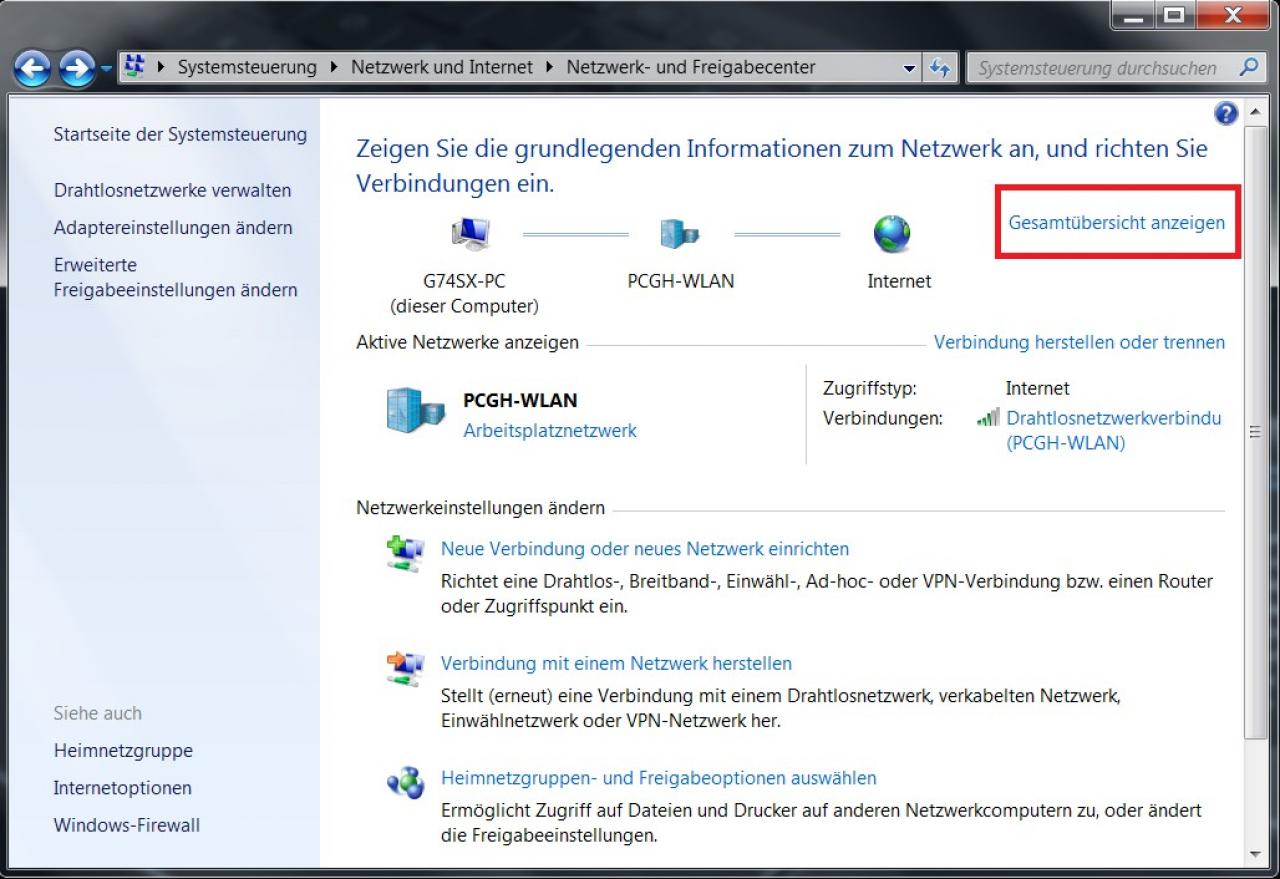Go back with the Back arrow button

tap(33, 68)
